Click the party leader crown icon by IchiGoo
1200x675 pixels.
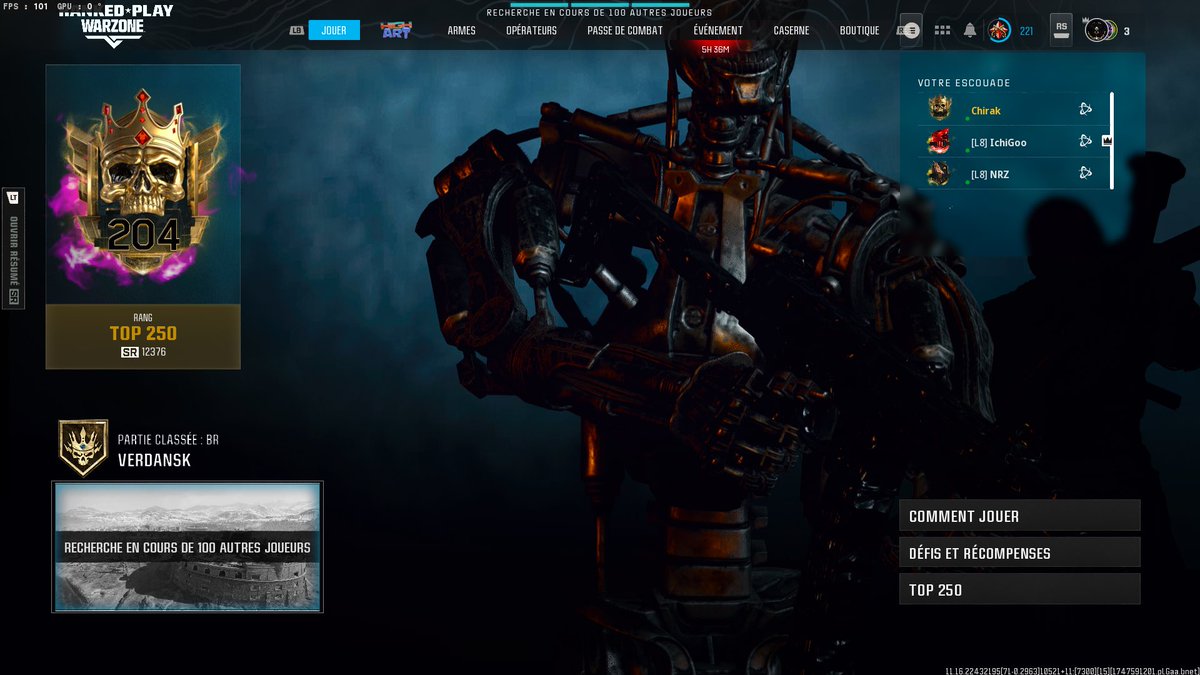pyautogui.click(x=1107, y=142)
